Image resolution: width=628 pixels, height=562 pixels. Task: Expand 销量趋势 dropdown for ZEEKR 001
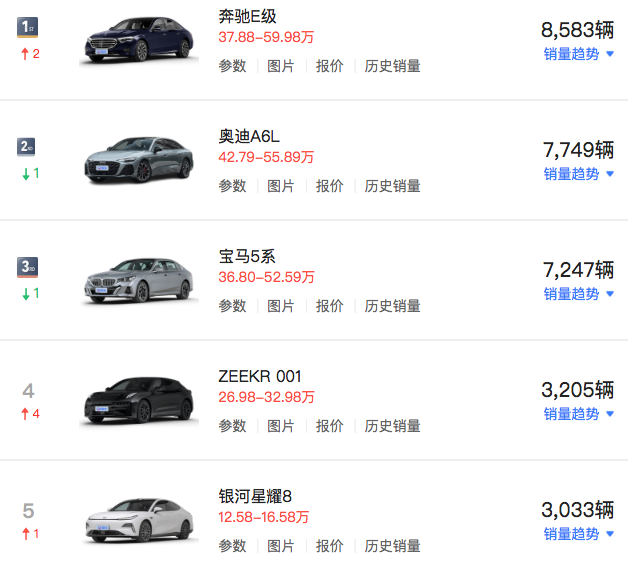tap(579, 414)
